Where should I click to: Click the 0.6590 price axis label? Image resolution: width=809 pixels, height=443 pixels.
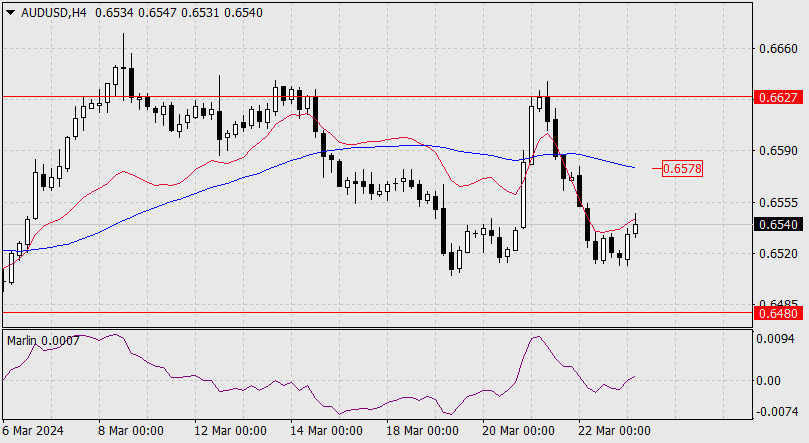point(778,151)
